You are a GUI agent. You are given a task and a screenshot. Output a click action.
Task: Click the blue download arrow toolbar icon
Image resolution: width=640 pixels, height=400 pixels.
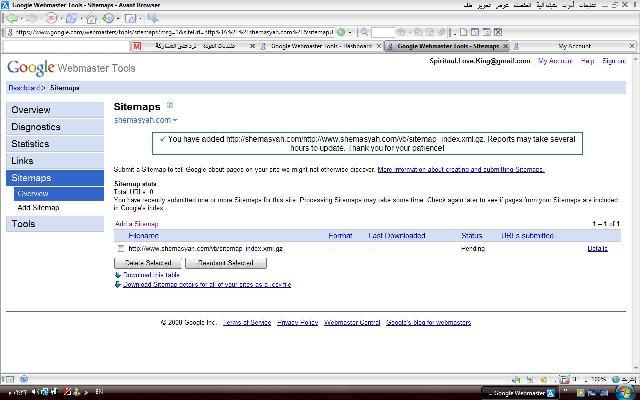(153, 18)
